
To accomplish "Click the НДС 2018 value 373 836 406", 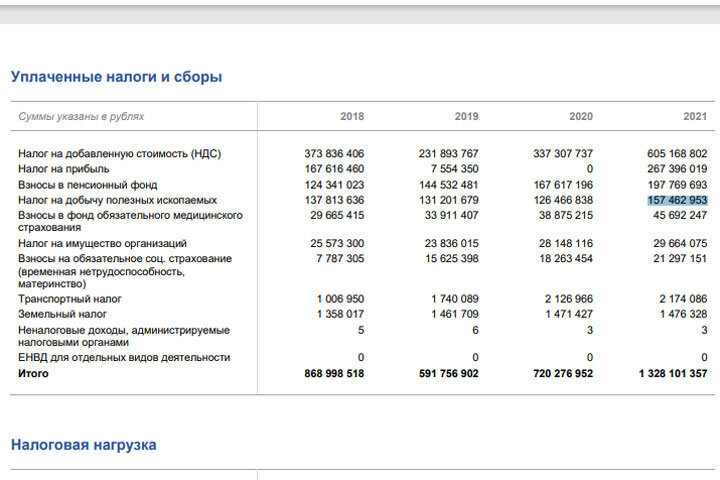I will (x=334, y=153).
